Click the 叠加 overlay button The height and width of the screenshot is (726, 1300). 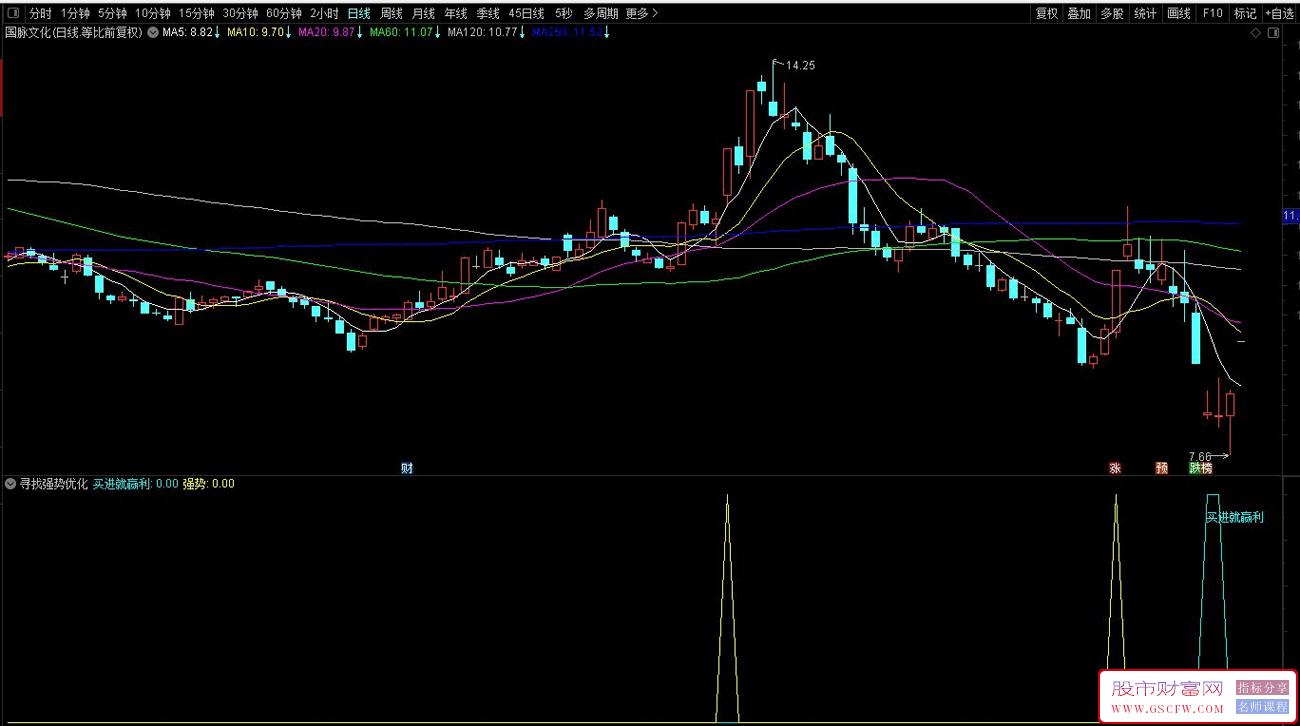[1079, 14]
